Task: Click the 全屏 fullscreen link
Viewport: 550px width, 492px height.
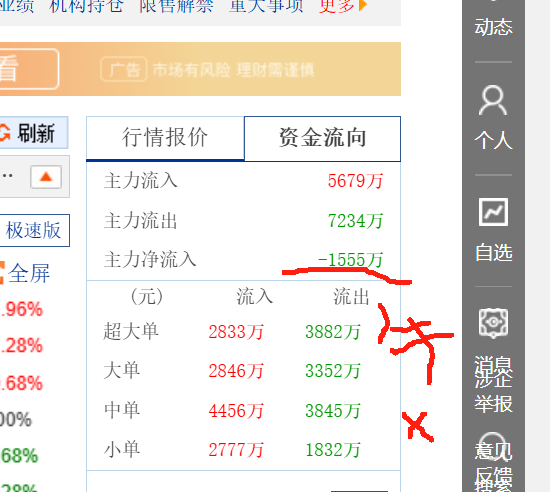Action: [29, 273]
